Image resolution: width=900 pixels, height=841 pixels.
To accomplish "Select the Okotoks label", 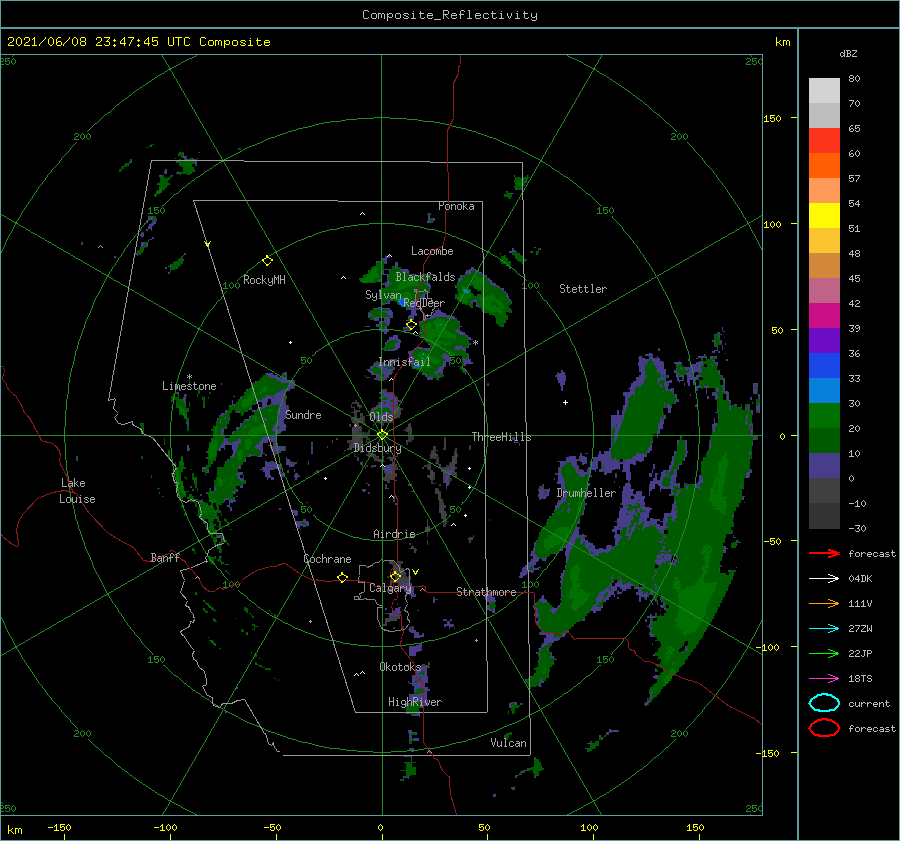I will click(x=399, y=666).
